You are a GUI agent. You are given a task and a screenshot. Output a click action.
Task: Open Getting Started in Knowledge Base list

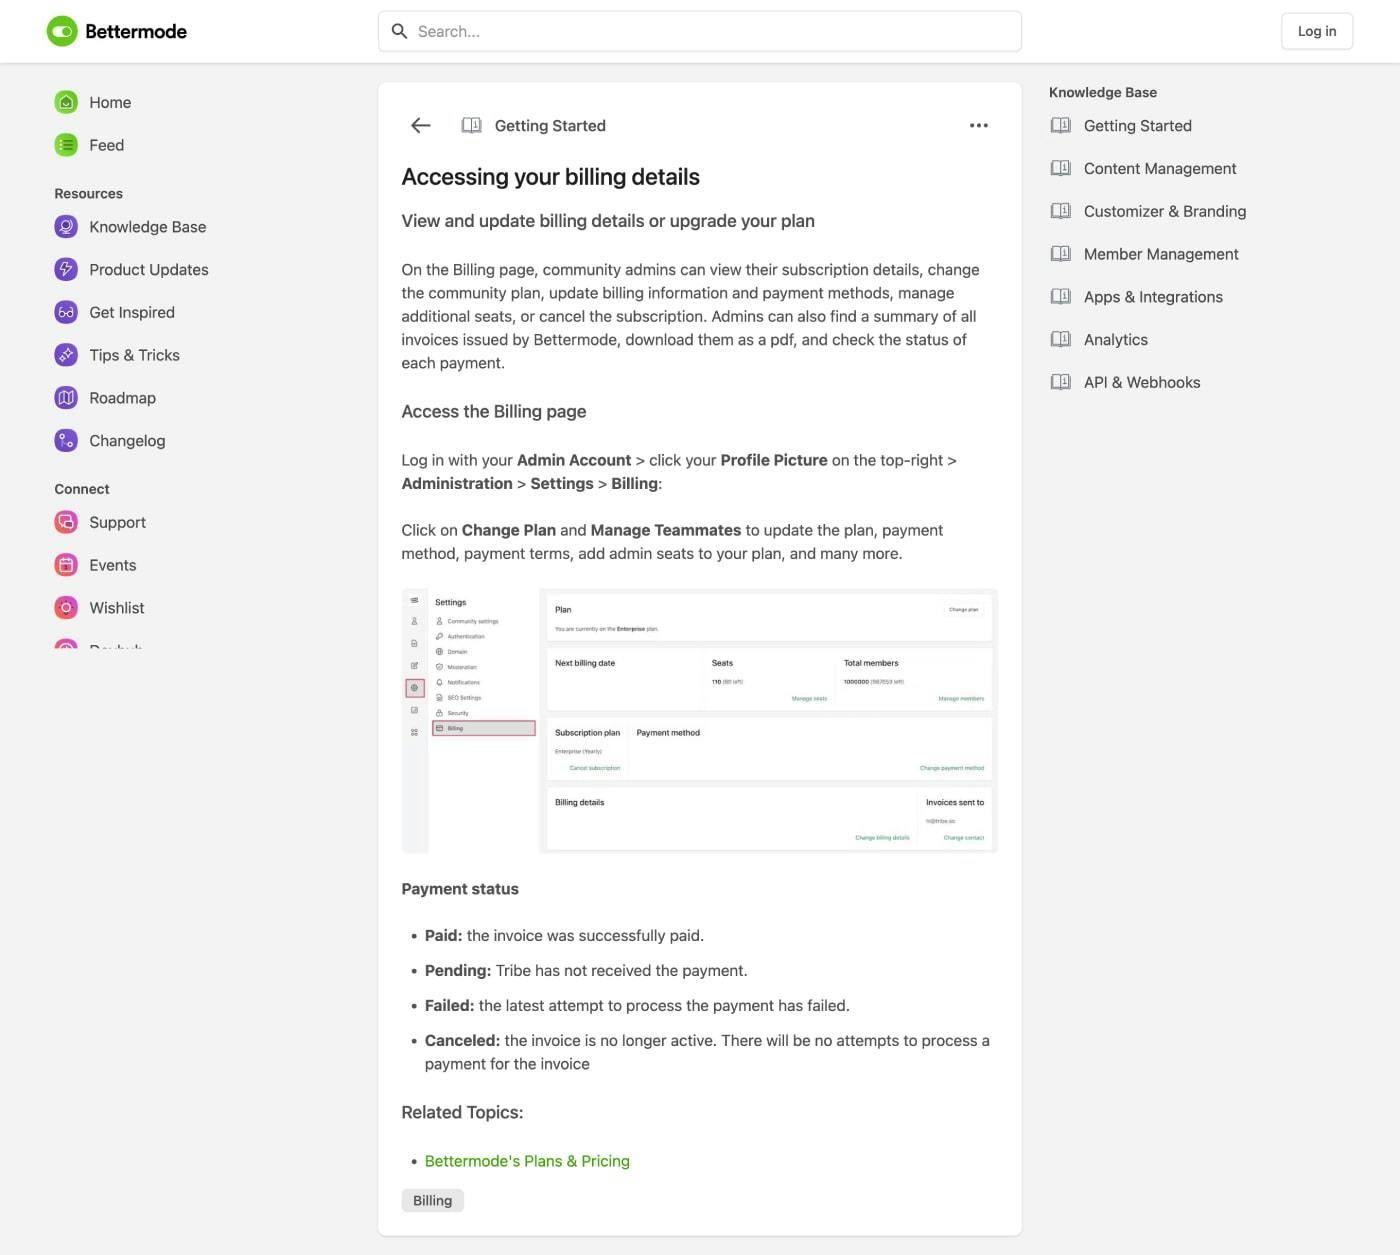[1138, 126]
